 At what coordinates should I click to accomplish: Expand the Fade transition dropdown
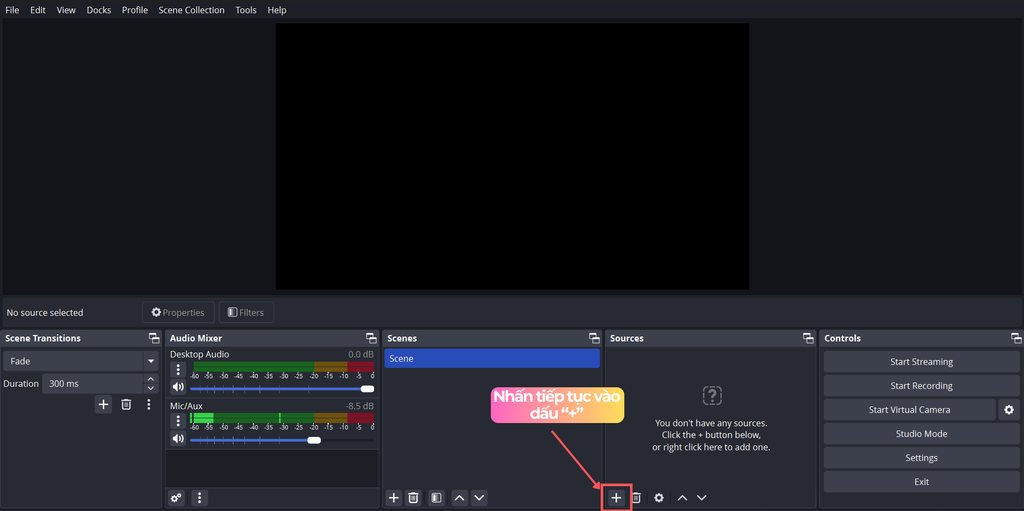[151, 361]
